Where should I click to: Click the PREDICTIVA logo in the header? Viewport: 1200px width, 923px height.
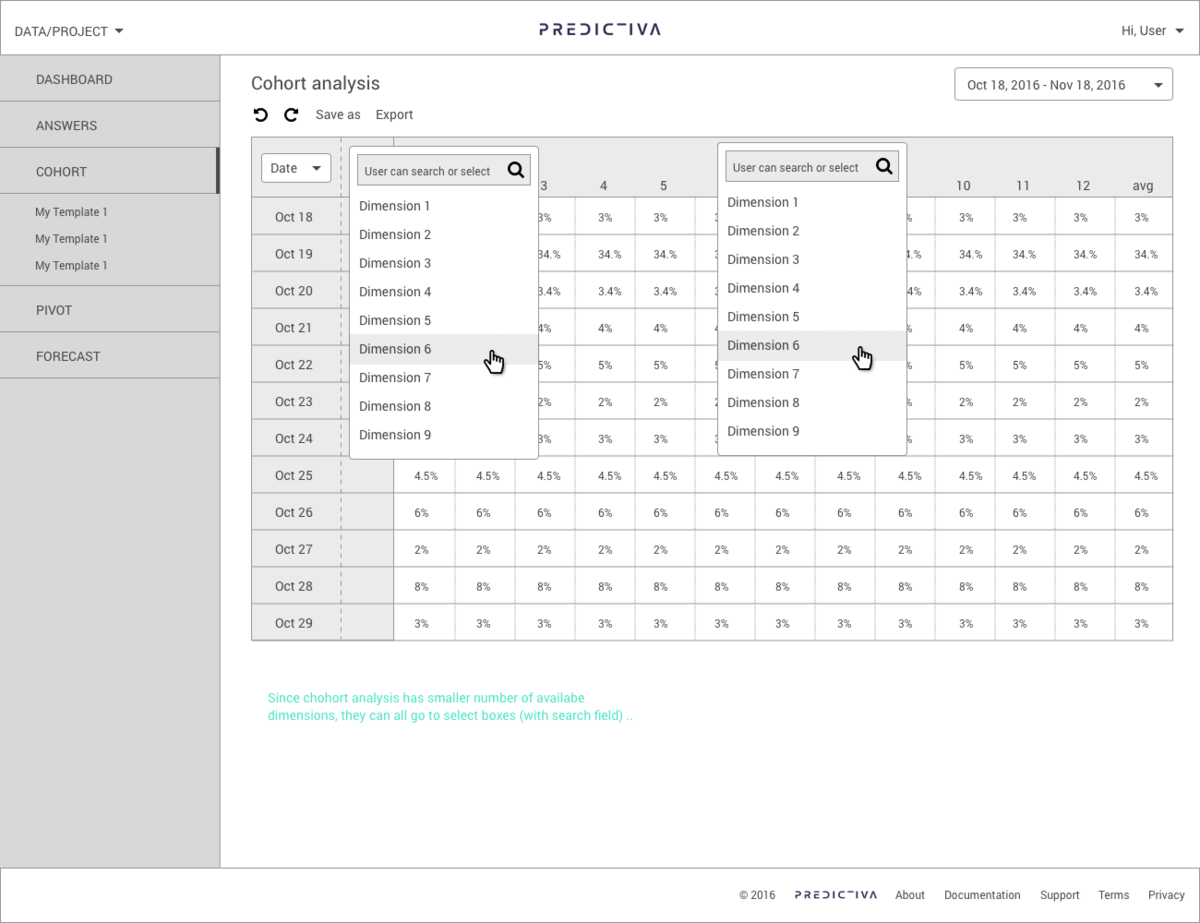click(598, 29)
